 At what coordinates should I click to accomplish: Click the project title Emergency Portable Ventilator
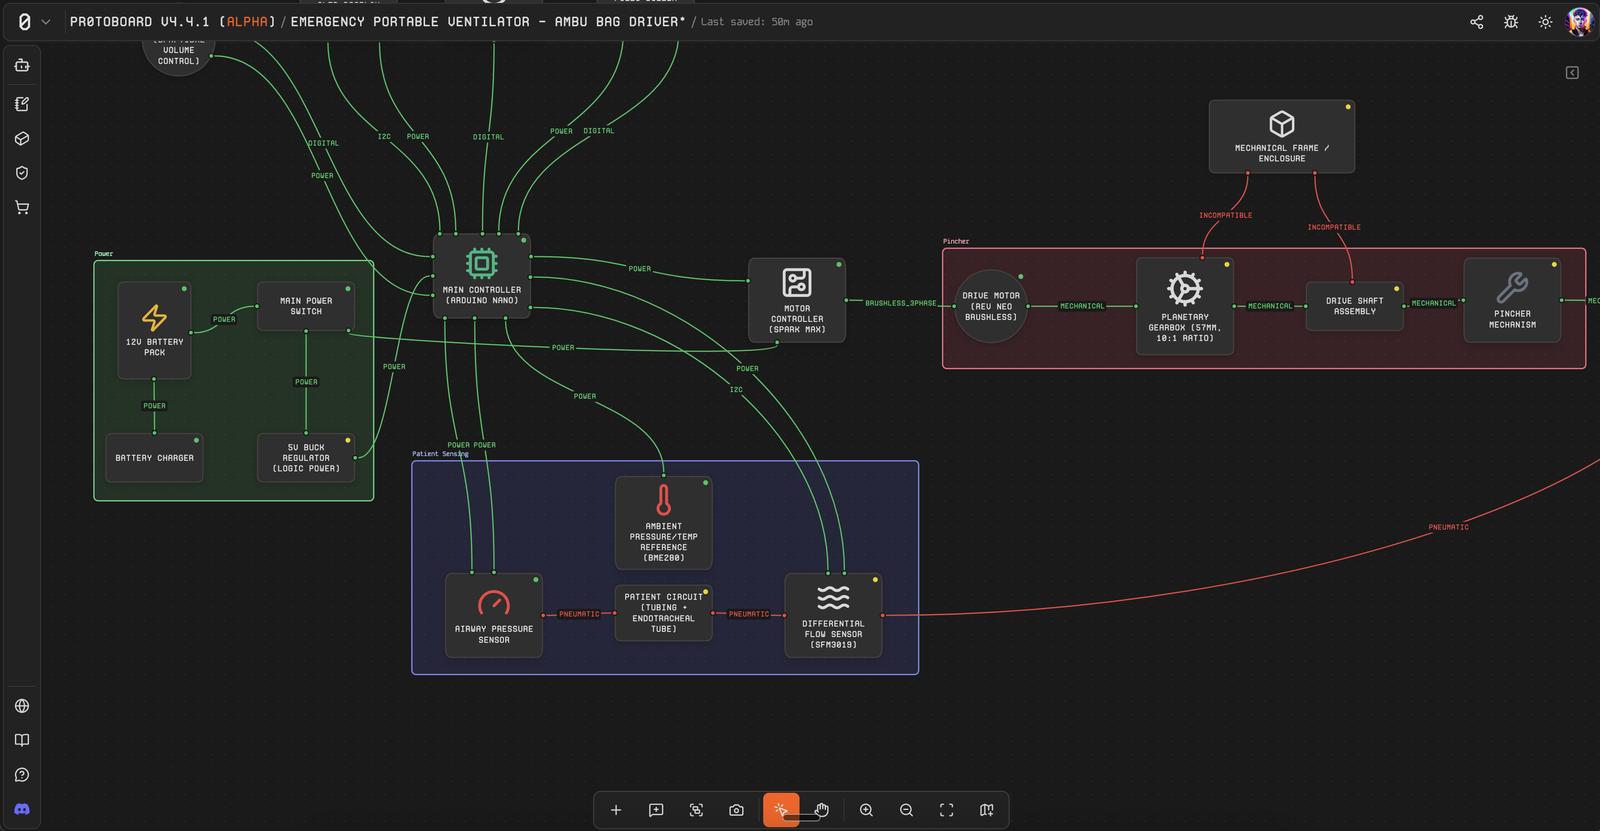[488, 22]
